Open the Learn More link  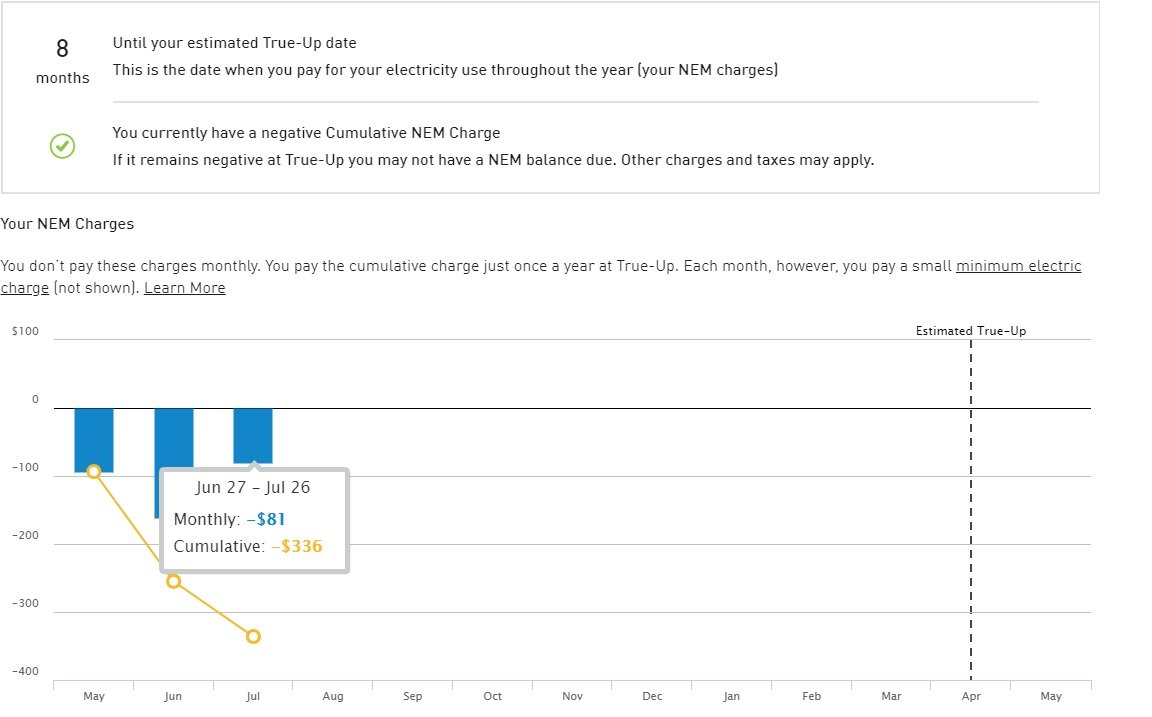184,288
